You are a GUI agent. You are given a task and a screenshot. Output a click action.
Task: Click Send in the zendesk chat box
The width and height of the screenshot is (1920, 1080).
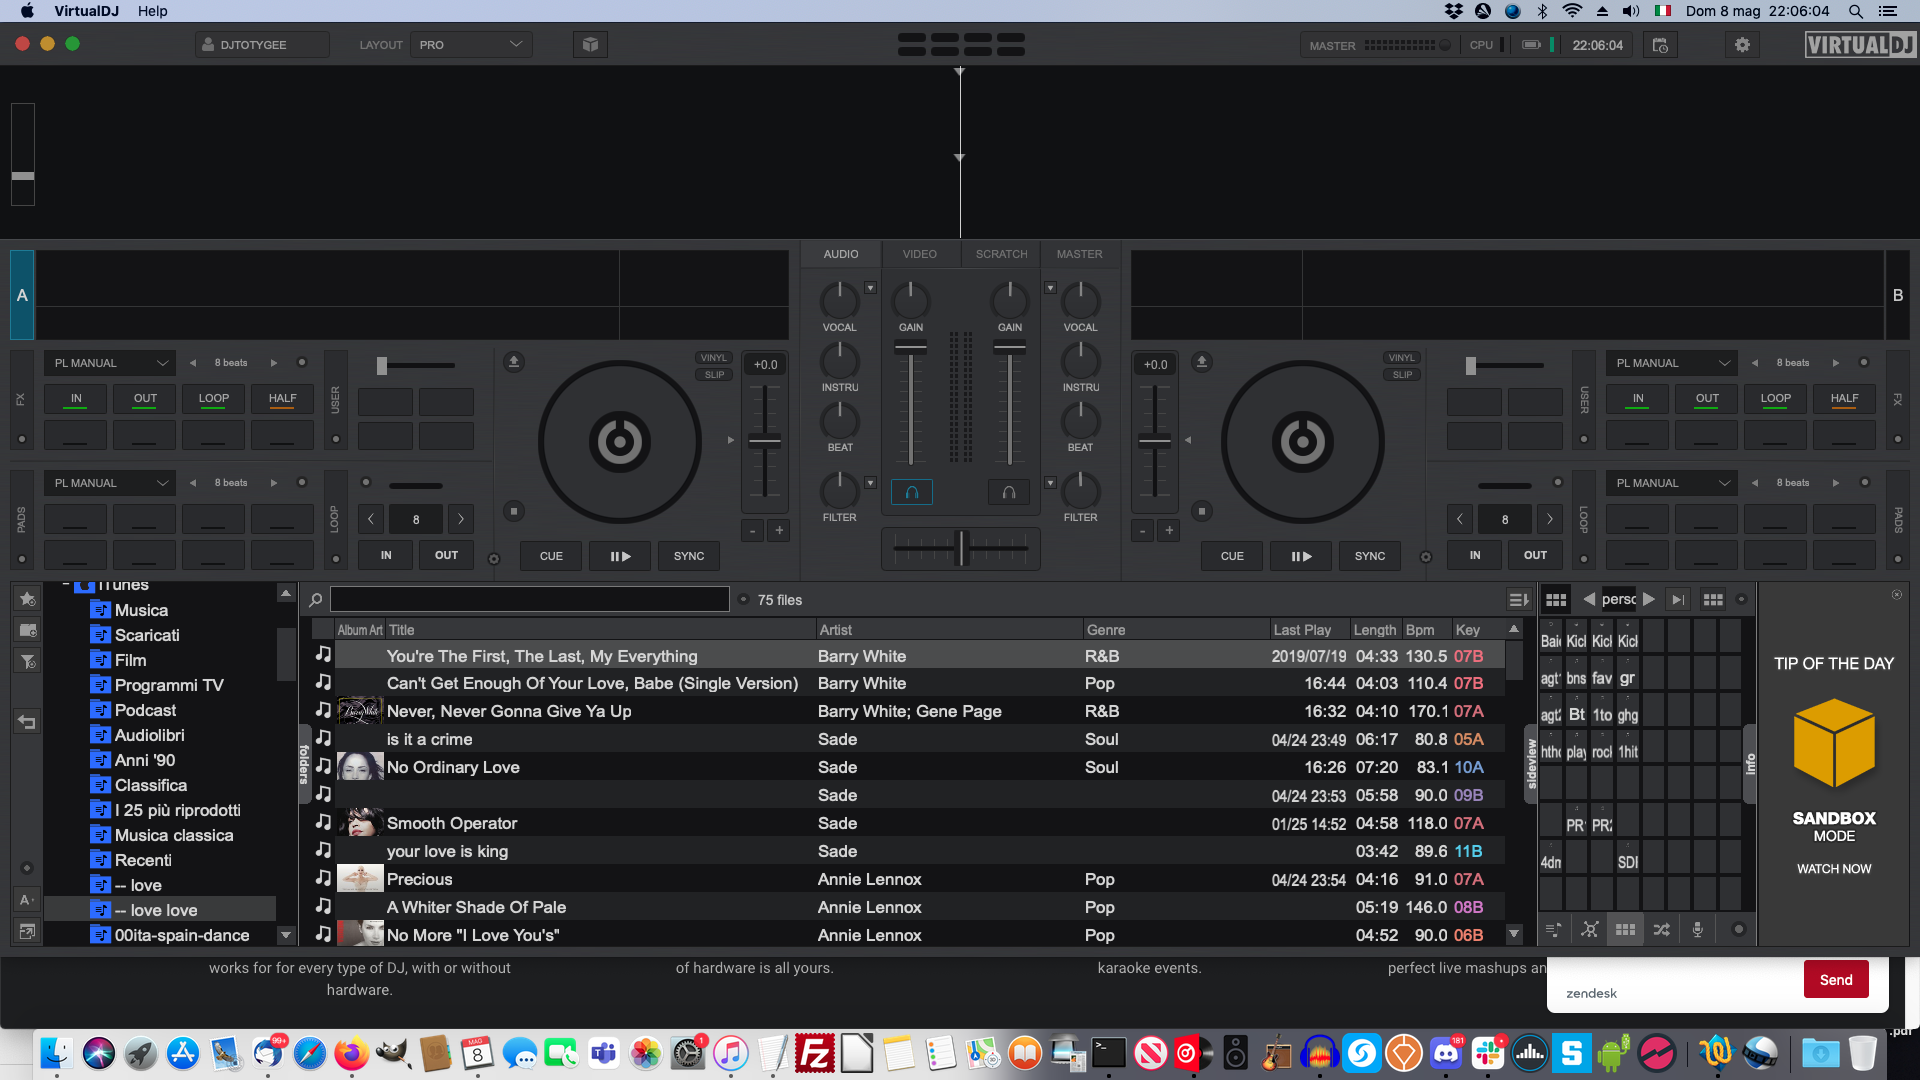(1836, 980)
